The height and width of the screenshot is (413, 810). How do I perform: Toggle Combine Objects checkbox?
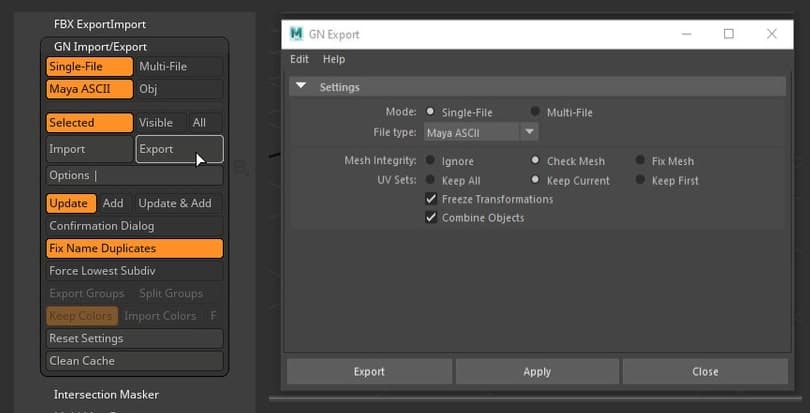point(431,217)
